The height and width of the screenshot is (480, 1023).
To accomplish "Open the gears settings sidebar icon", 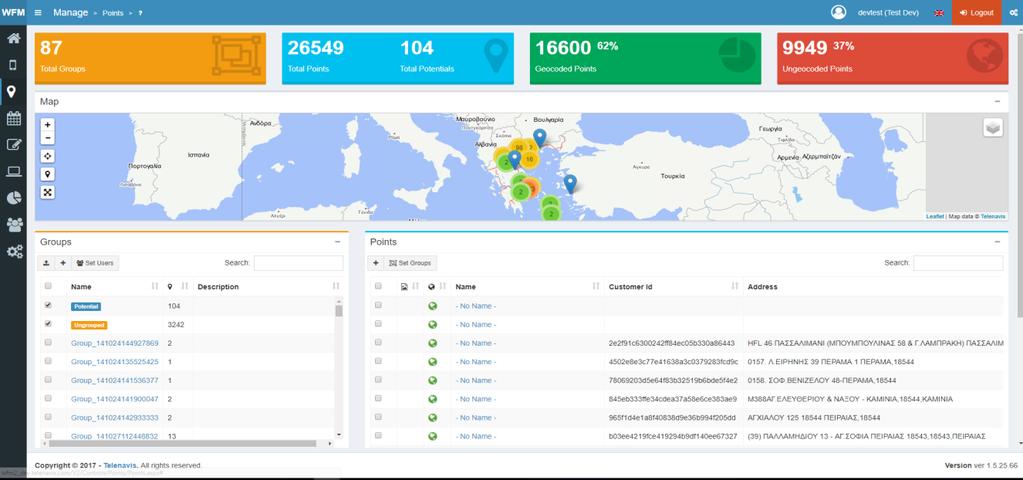I will point(13,252).
